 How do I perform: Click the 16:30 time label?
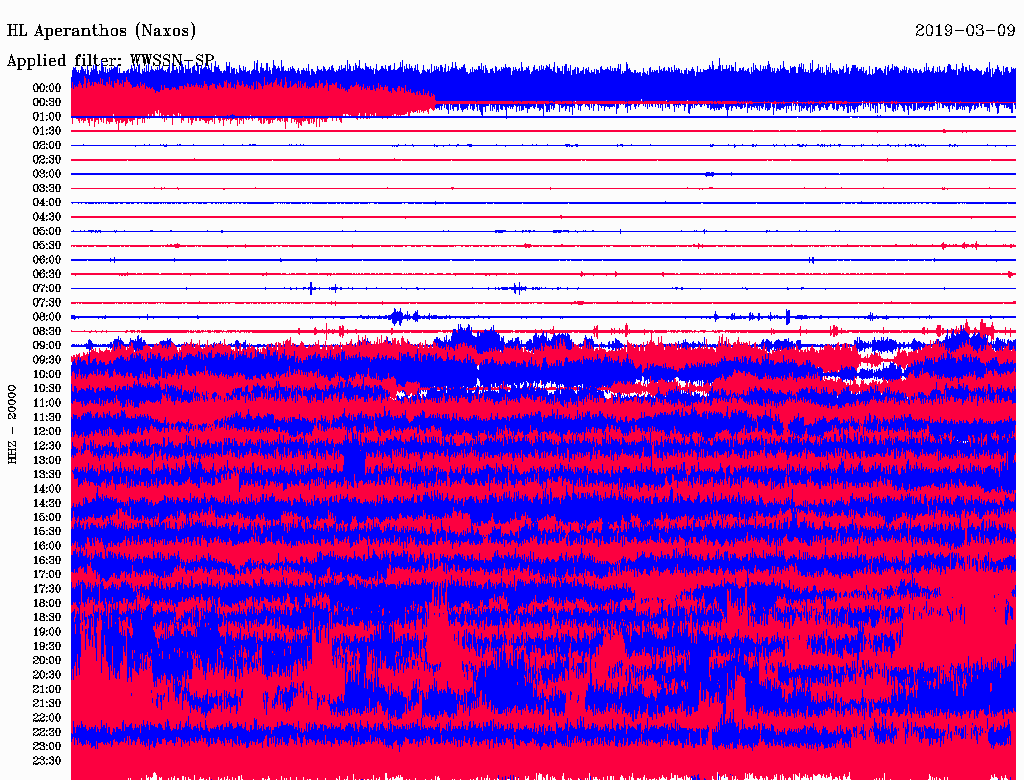[x=48, y=561]
